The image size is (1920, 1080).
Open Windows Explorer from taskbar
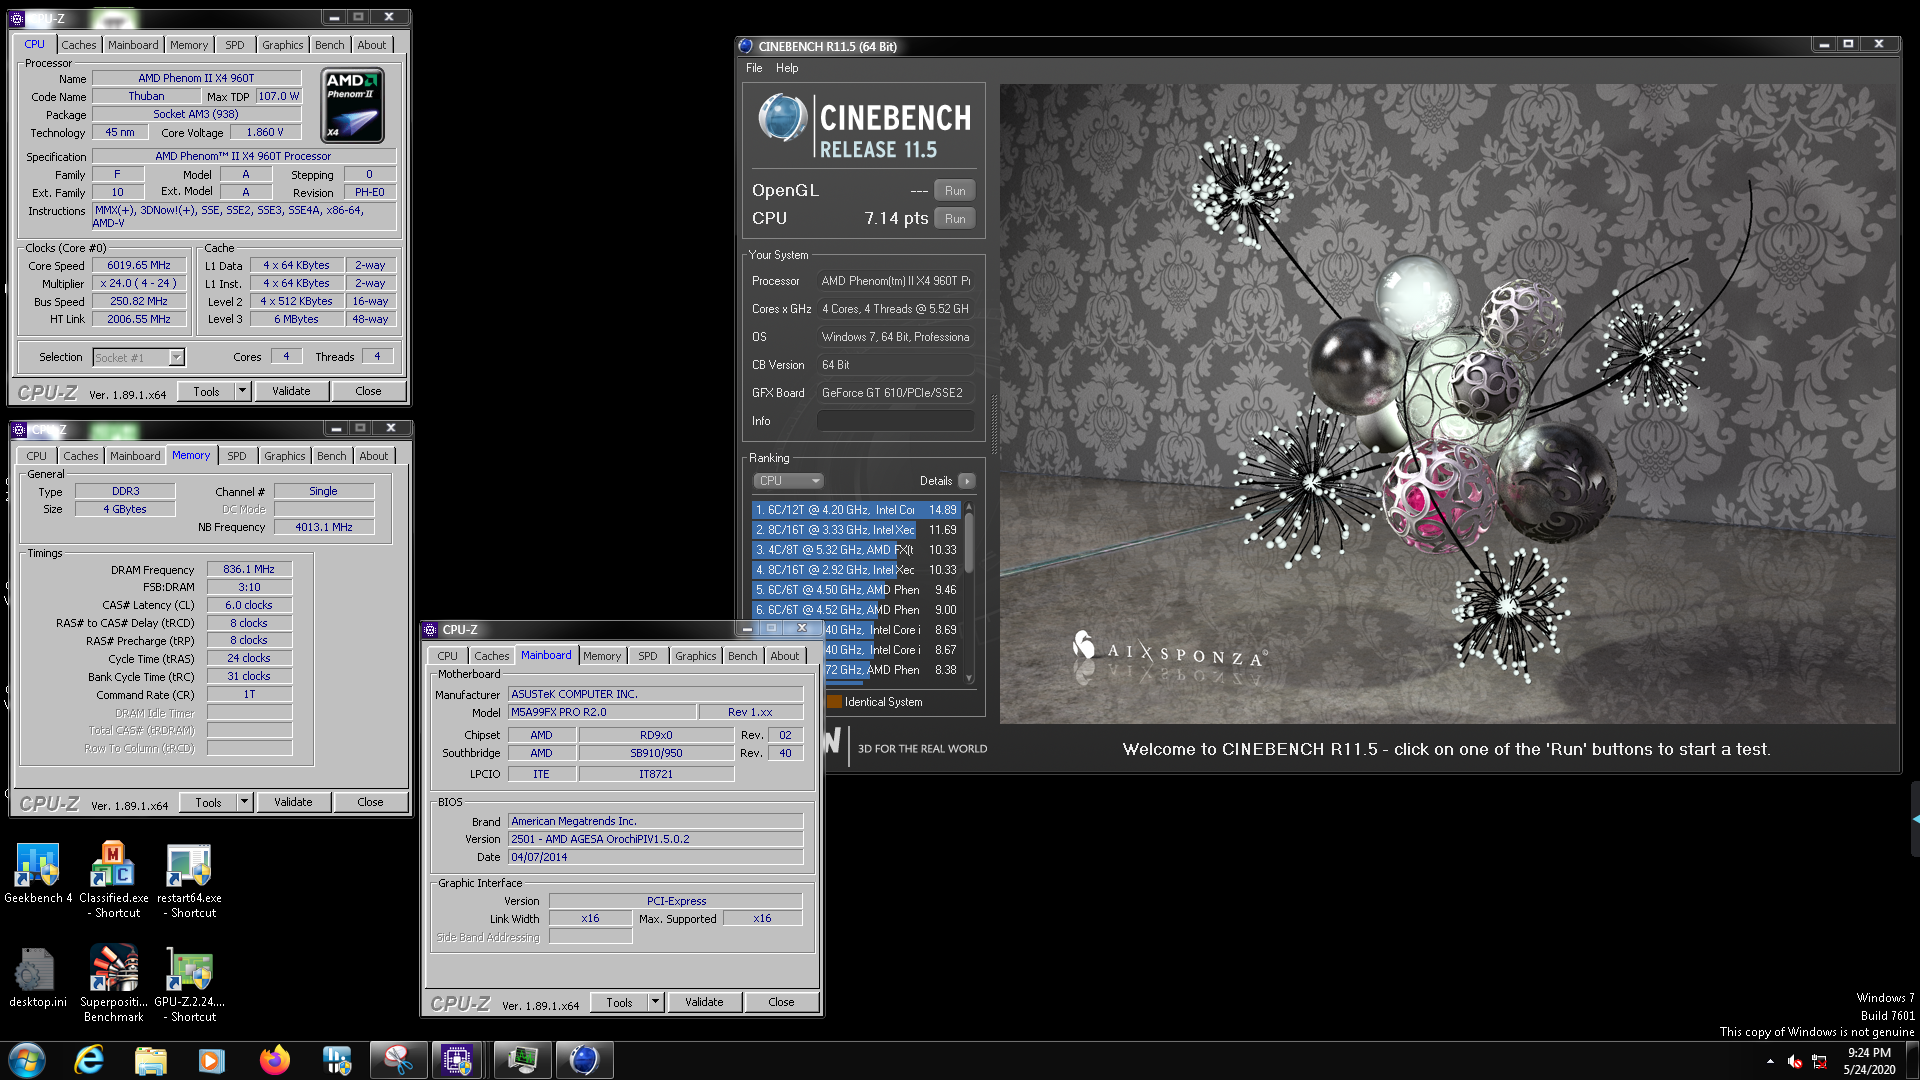tap(150, 1060)
